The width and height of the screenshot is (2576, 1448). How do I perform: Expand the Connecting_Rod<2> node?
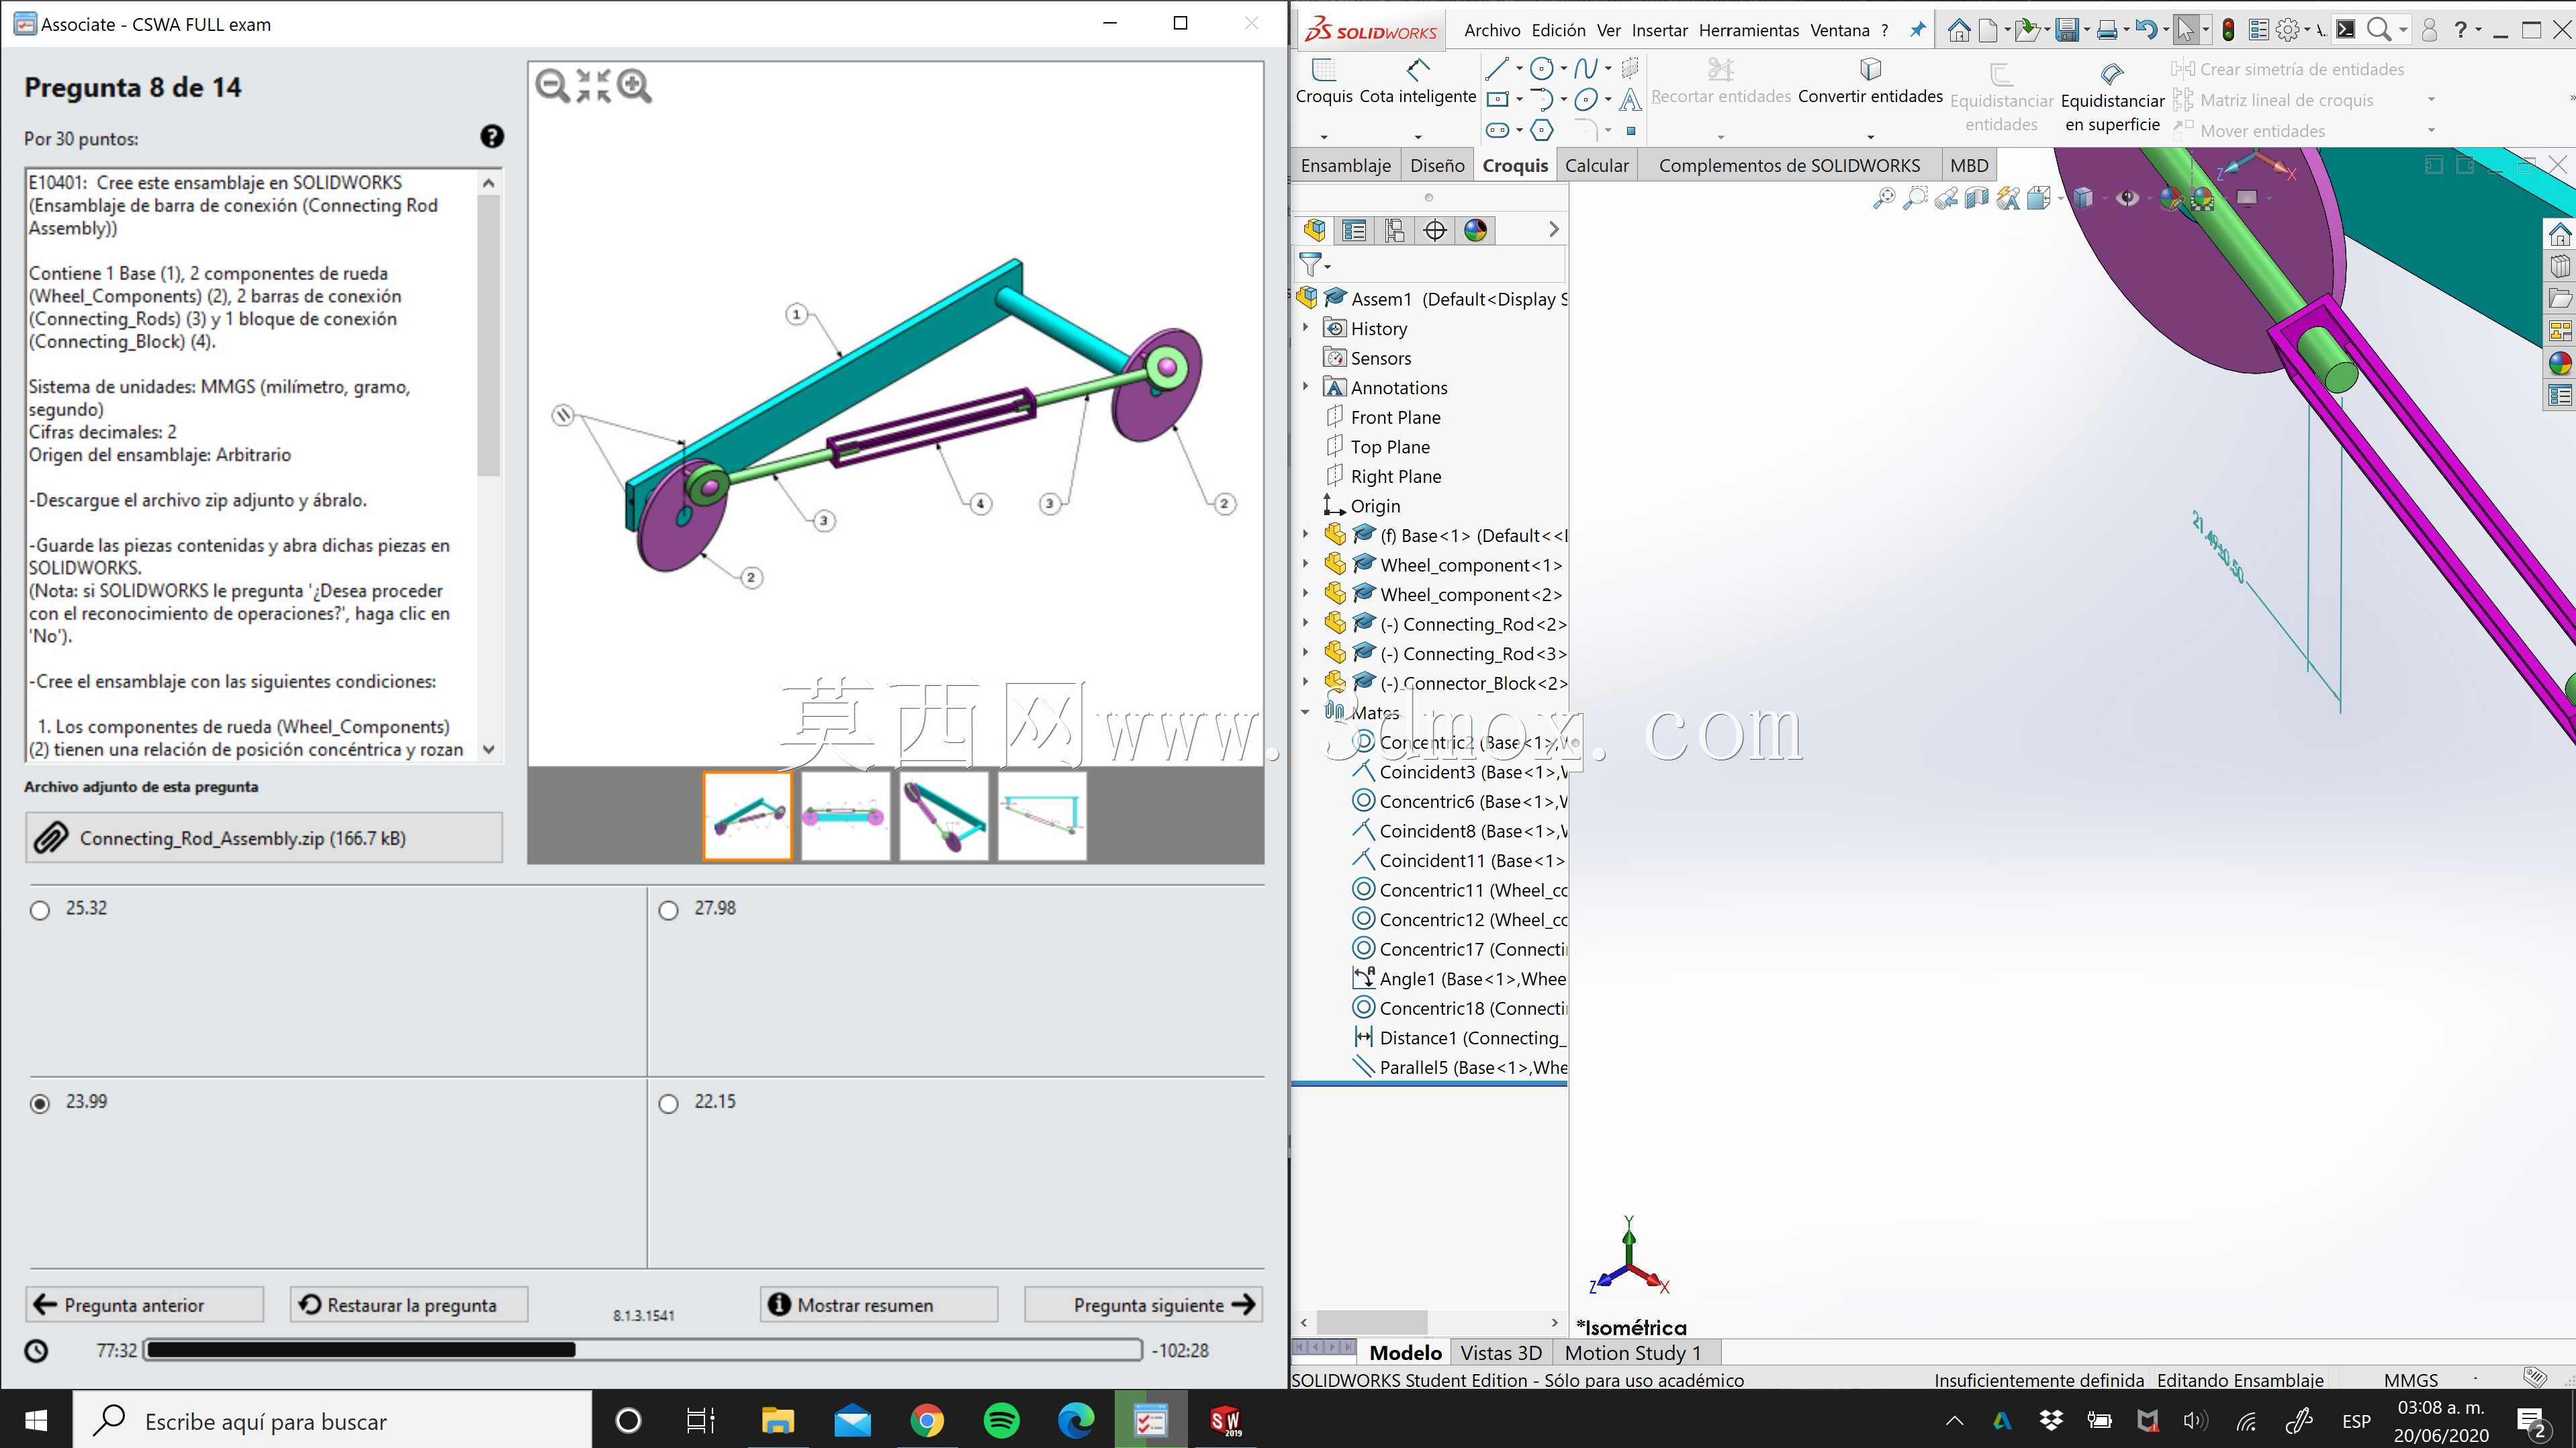(x=1305, y=623)
